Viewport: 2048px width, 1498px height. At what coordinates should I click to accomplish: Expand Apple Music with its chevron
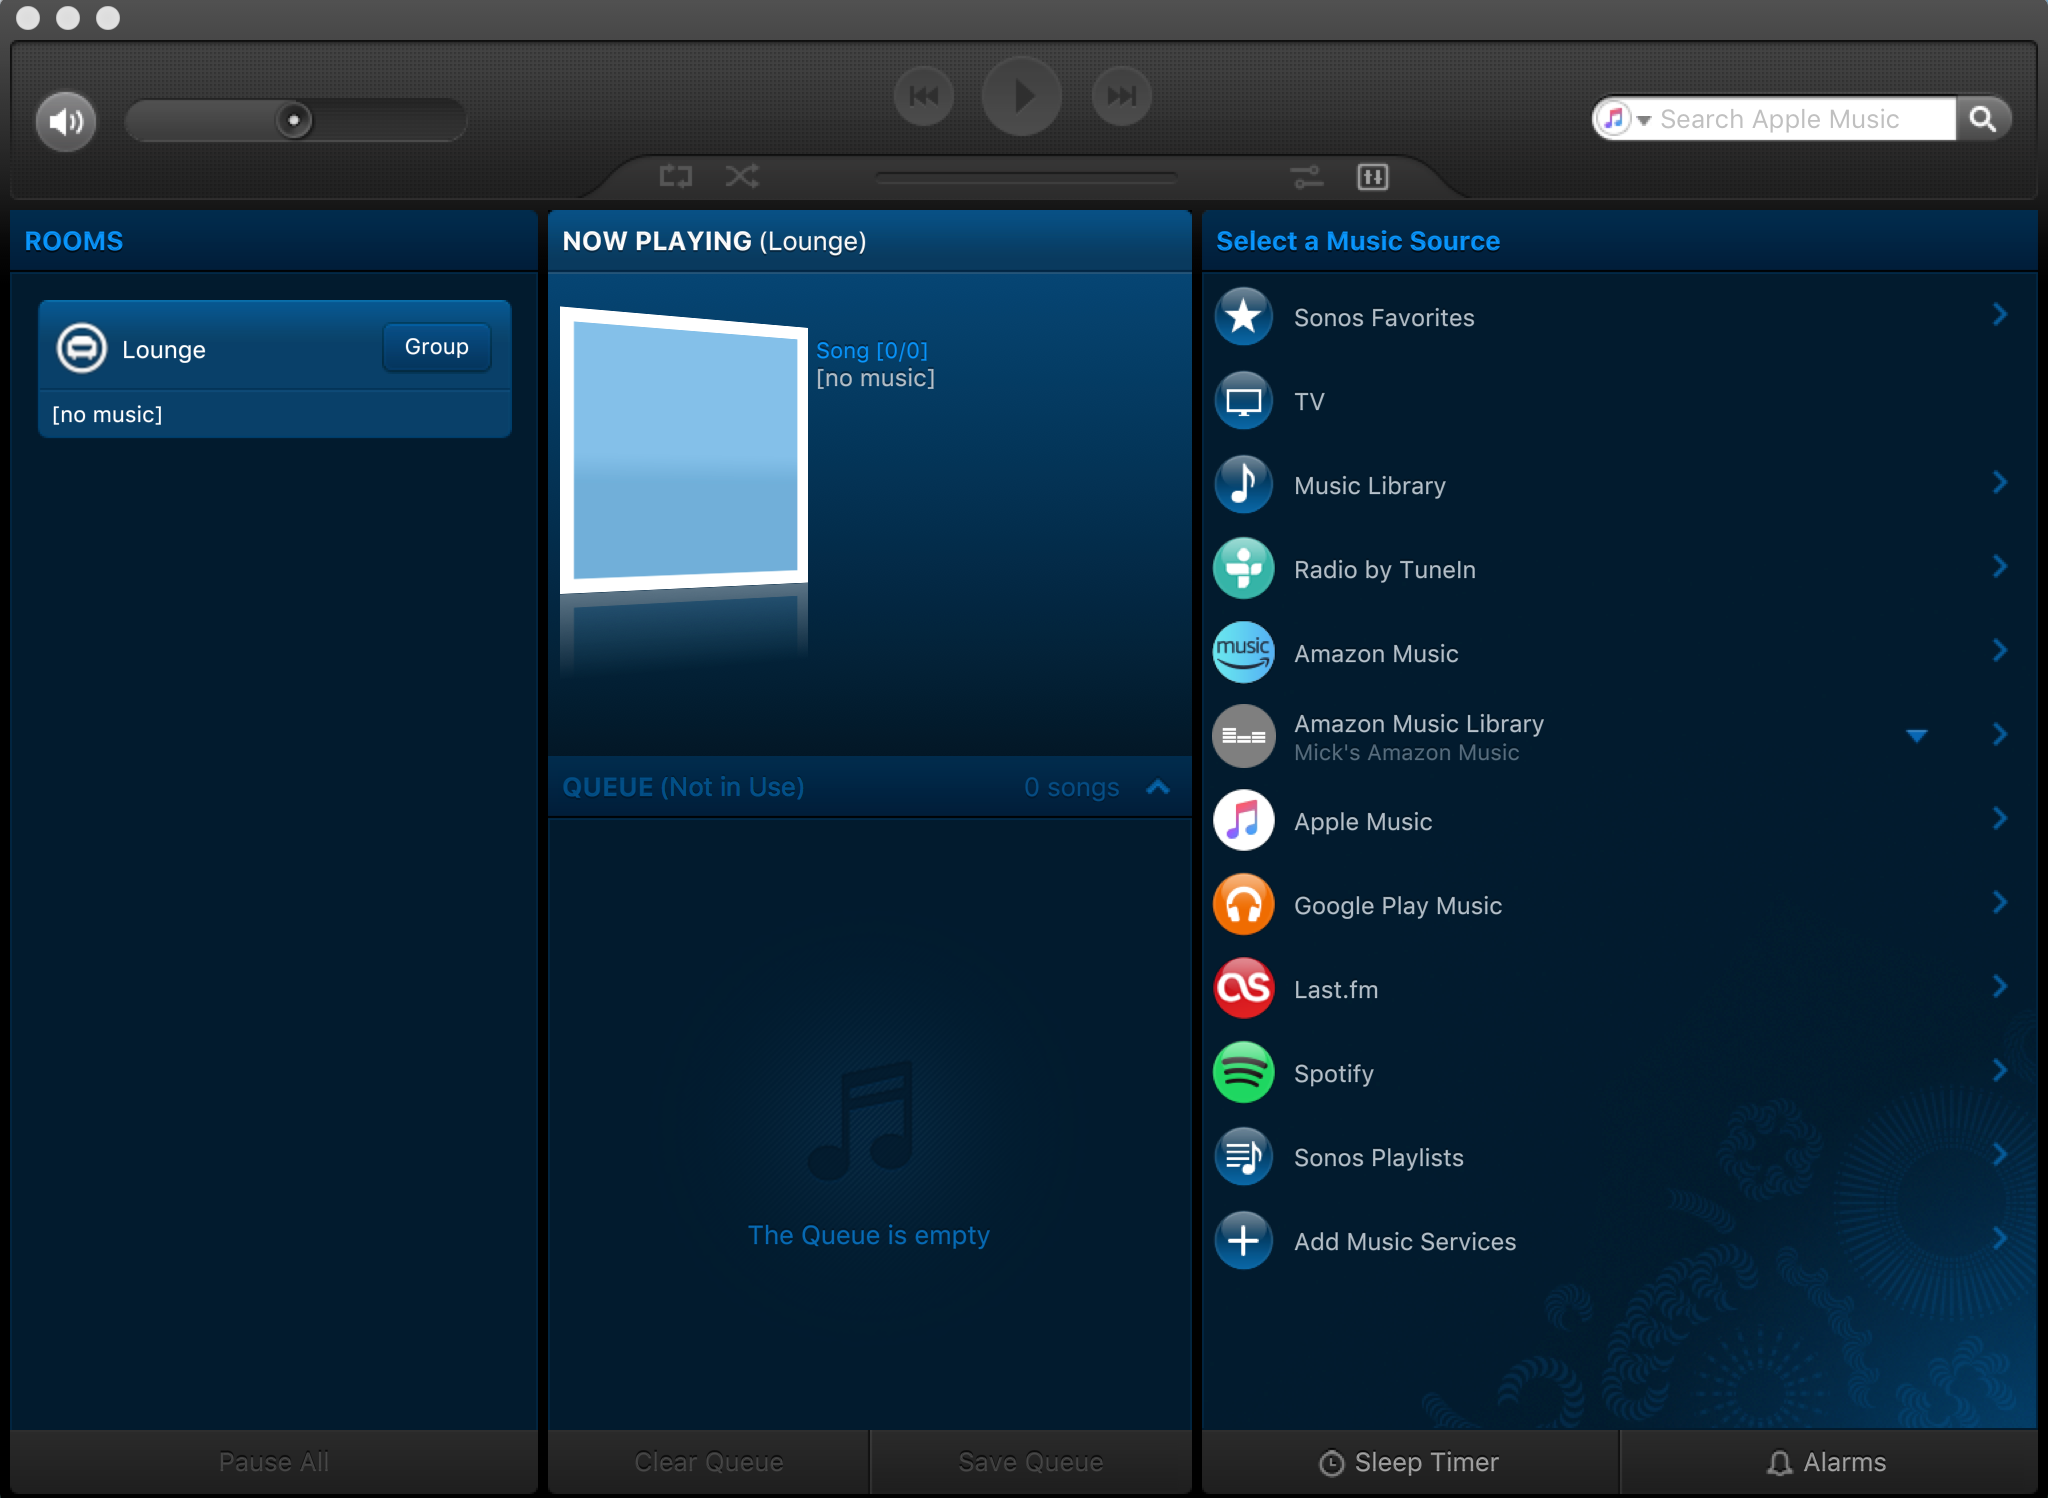click(x=2000, y=819)
